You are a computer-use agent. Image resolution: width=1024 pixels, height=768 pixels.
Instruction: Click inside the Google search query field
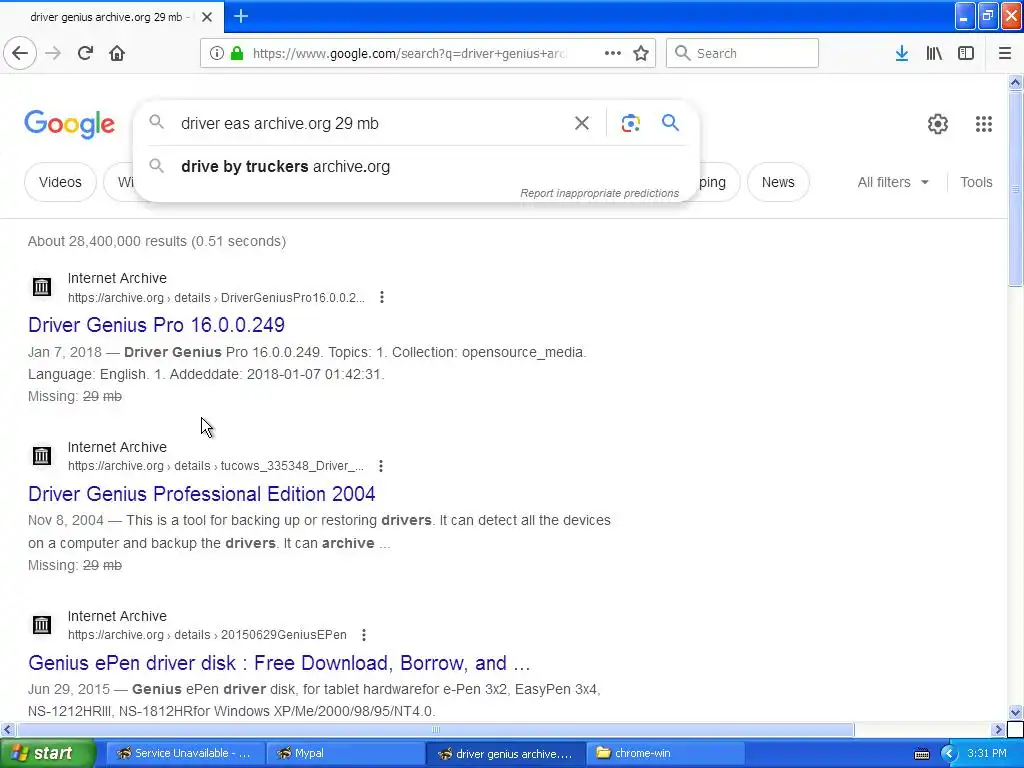[369, 123]
